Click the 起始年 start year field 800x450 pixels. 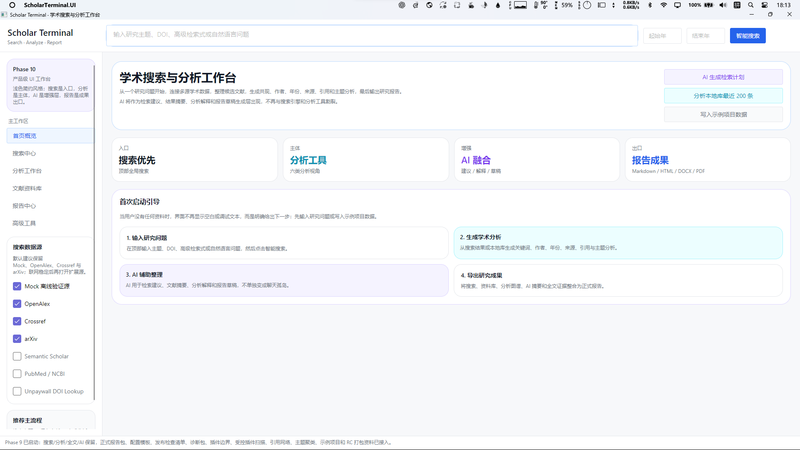pyautogui.click(x=662, y=36)
